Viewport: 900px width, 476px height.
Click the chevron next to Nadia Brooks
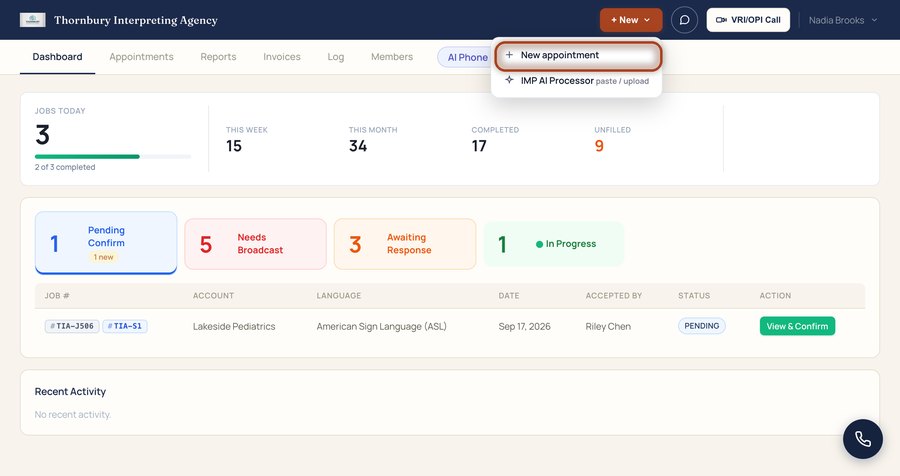[x=874, y=20]
